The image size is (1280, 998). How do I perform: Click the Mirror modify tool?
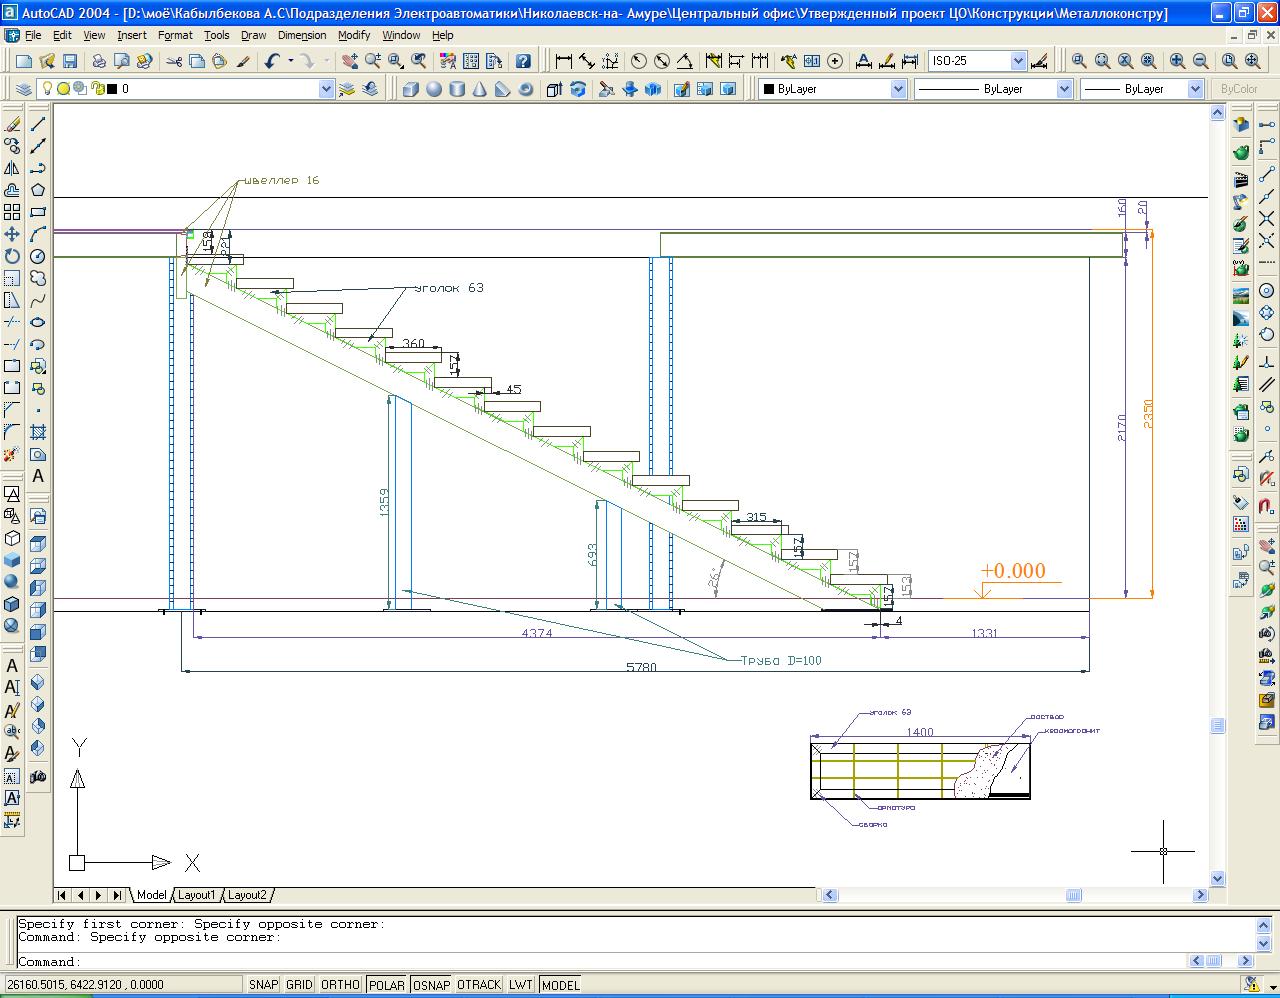tap(12, 168)
